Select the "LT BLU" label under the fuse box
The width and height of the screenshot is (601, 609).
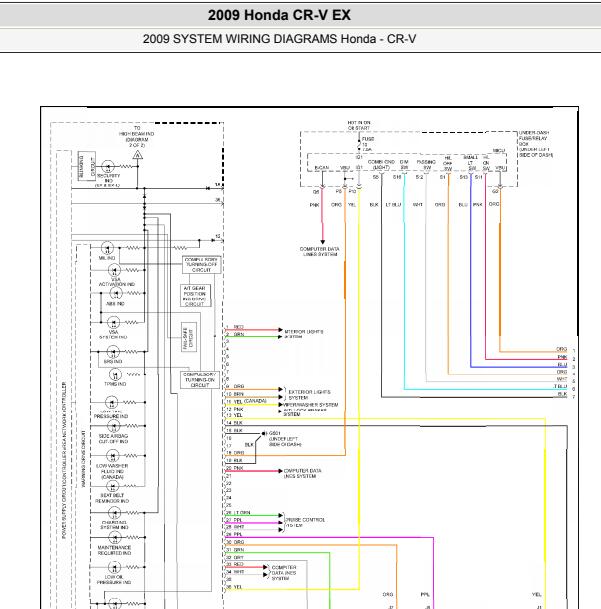point(393,205)
